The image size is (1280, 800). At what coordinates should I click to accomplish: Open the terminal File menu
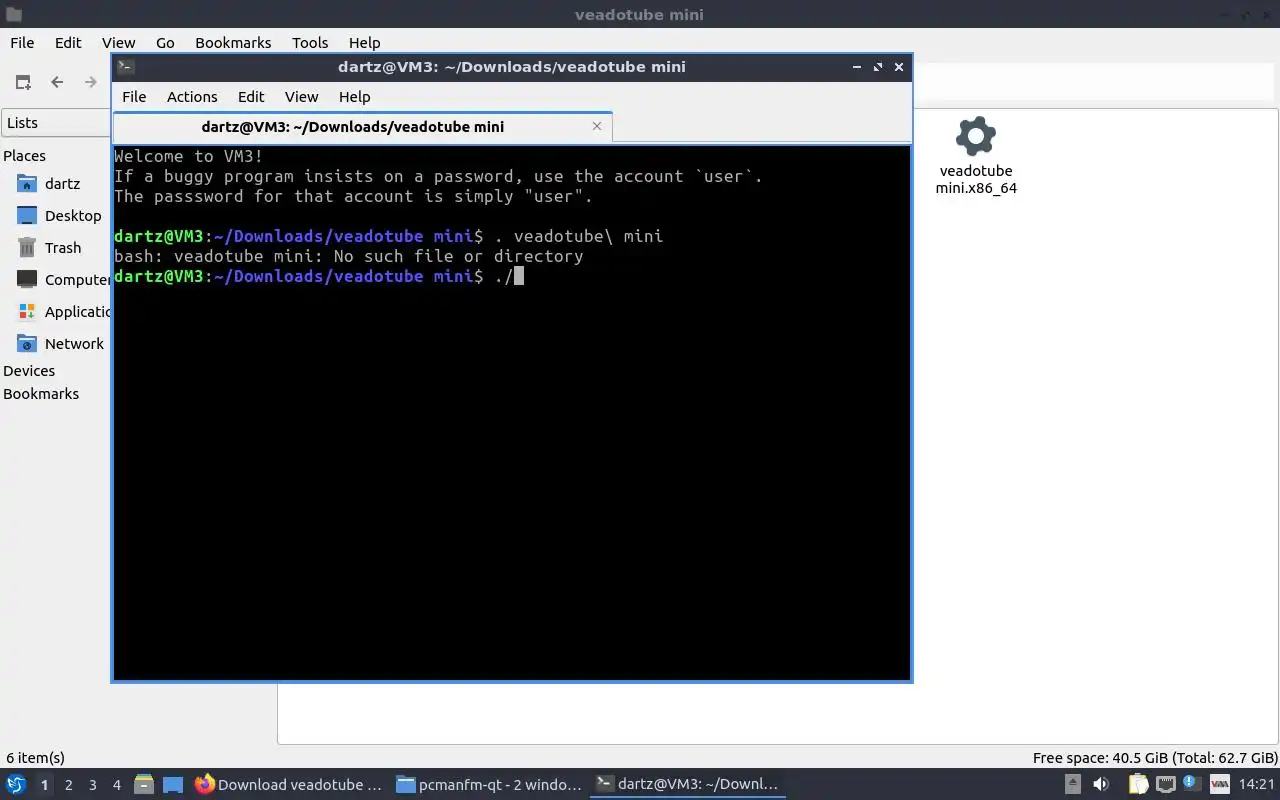click(x=134, y=97)
